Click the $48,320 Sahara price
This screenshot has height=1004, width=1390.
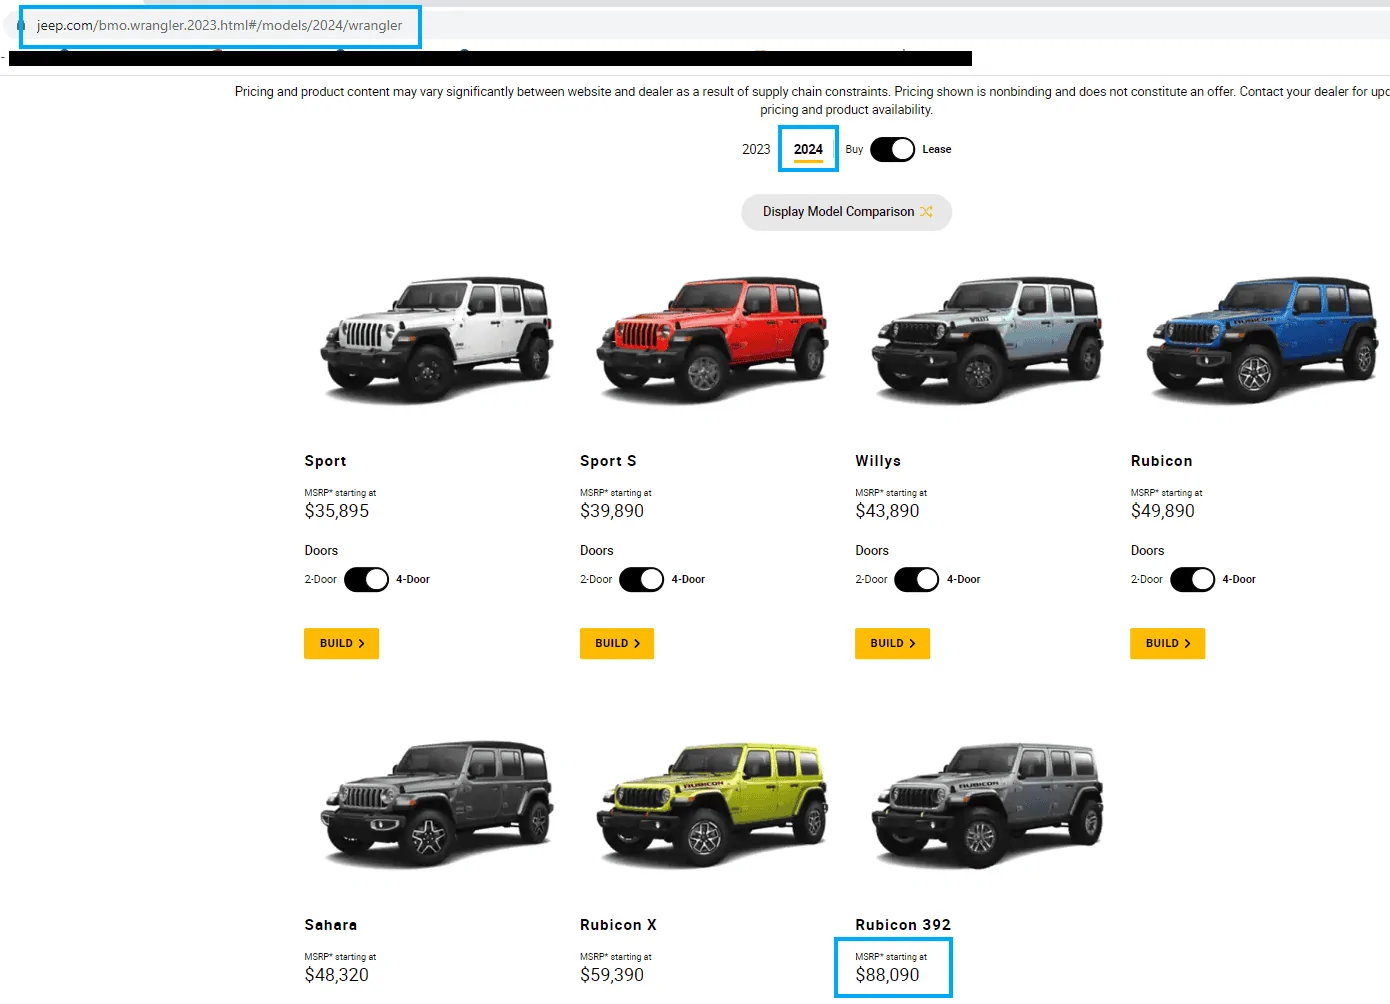pyautogui.click(x=337, y=975)
